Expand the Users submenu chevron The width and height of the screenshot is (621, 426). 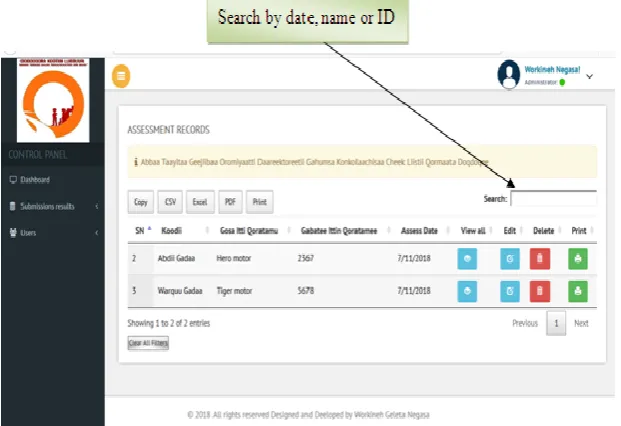tap(97, 233)
